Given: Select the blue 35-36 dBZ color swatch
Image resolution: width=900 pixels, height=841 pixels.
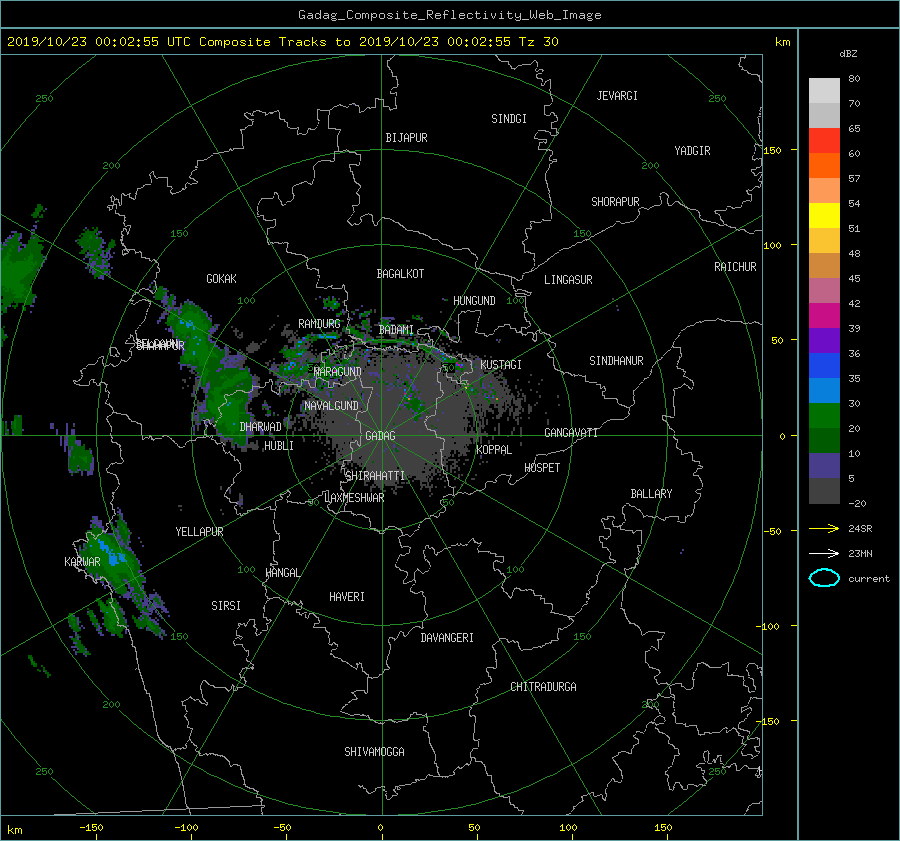Looking at the screenshot, I should tap(824, 366).
